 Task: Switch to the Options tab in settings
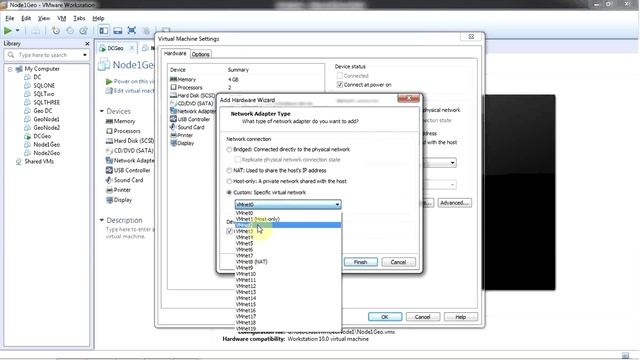coord(200,54)
